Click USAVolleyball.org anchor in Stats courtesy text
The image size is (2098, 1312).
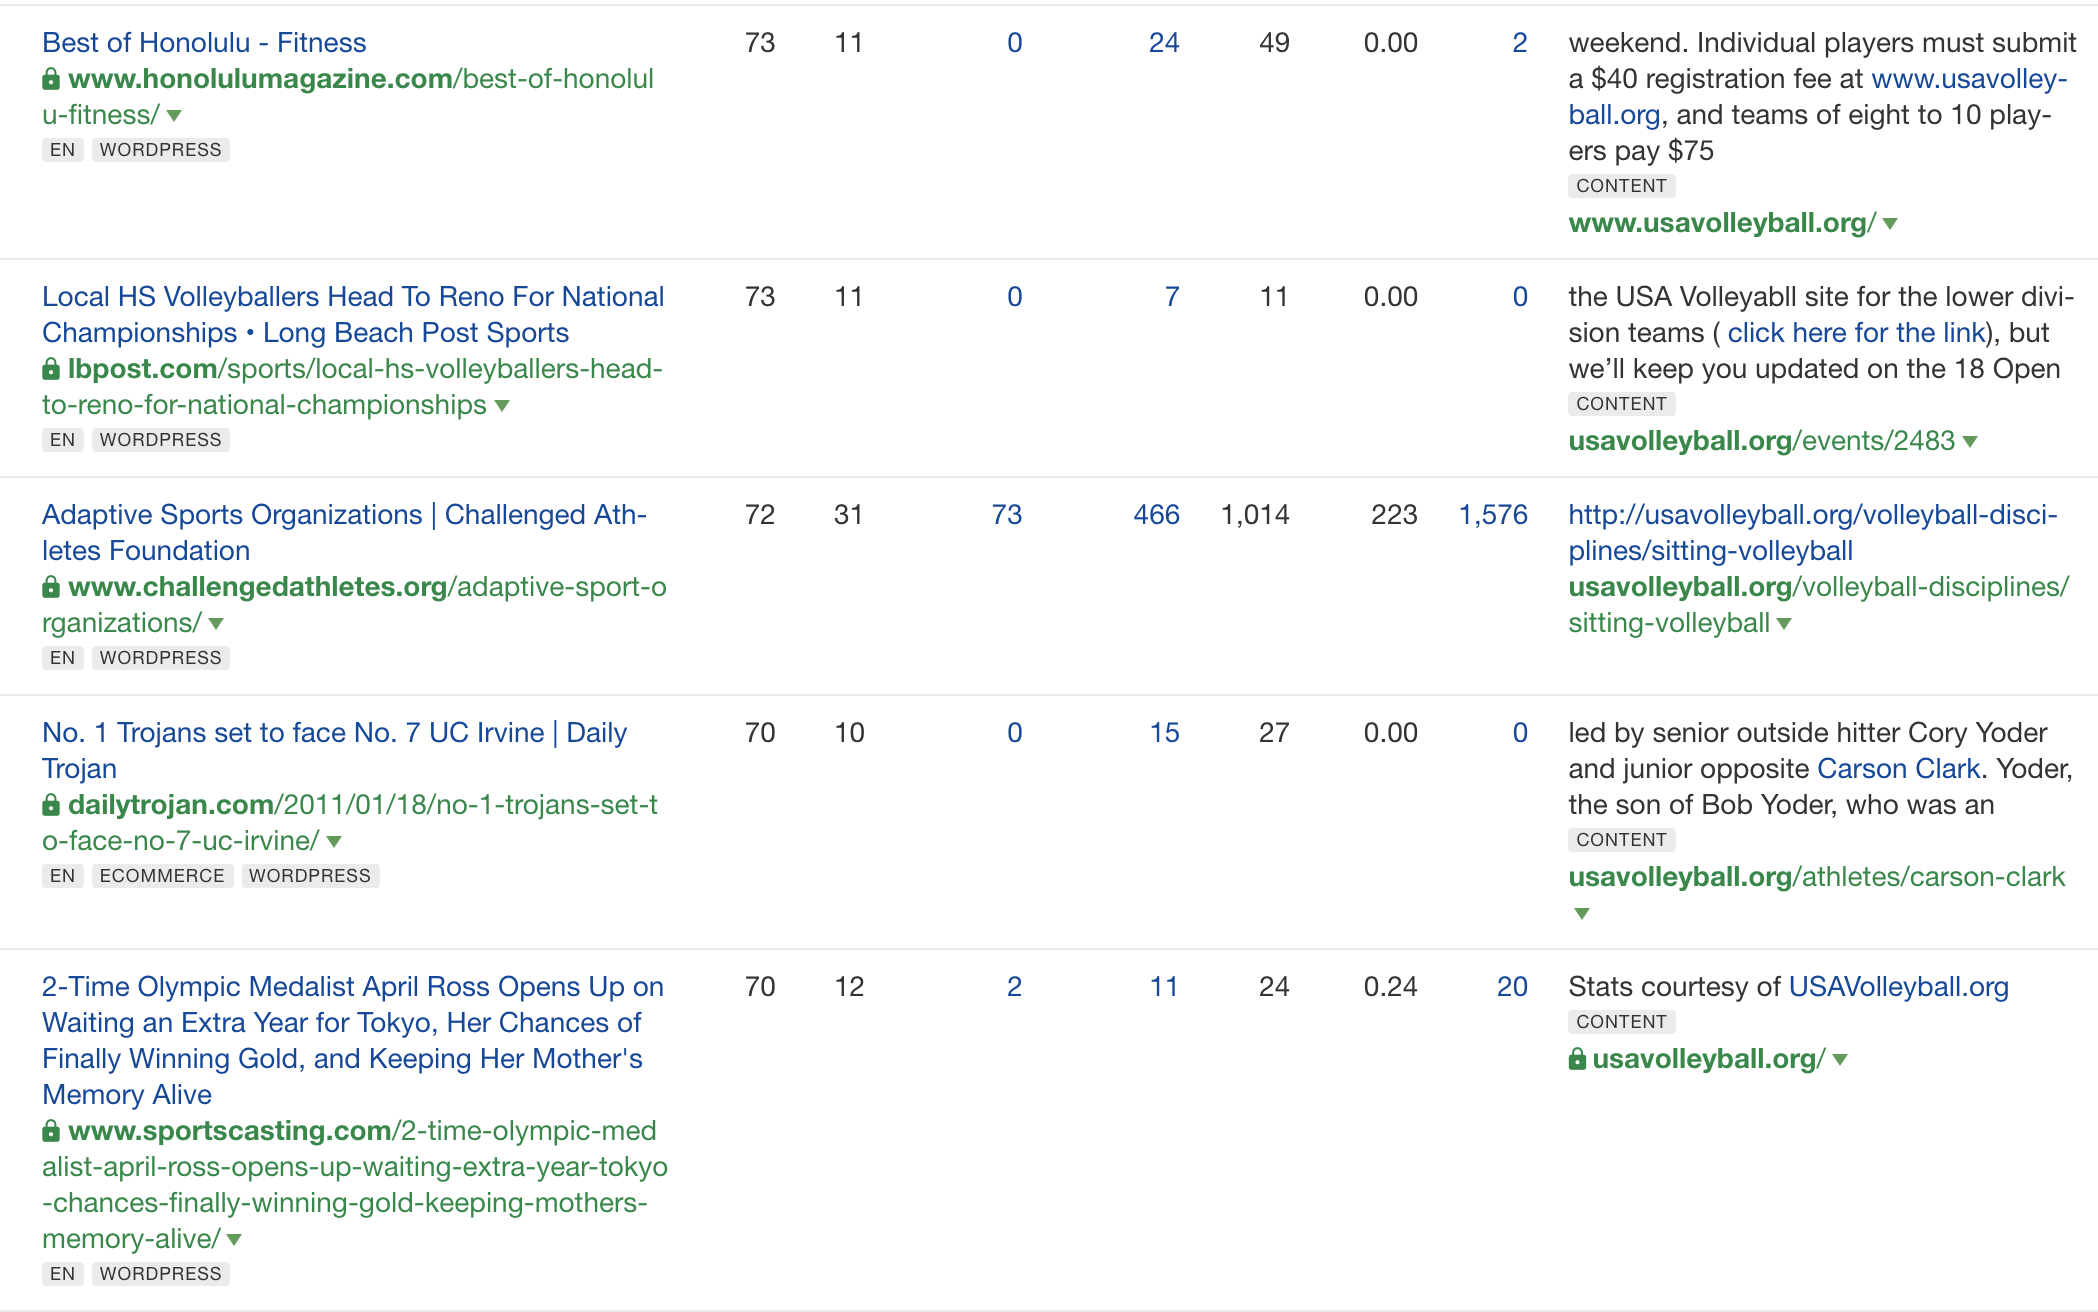coord(1898,987)
